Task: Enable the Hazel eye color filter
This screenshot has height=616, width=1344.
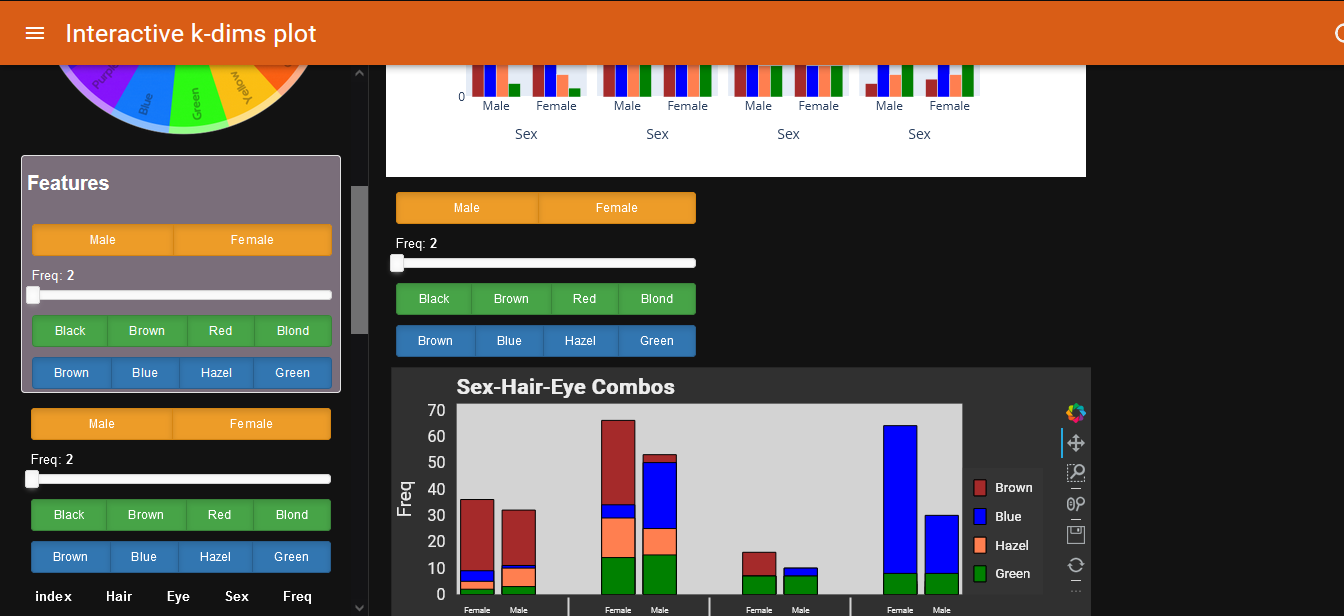Action: pos(580,340)
